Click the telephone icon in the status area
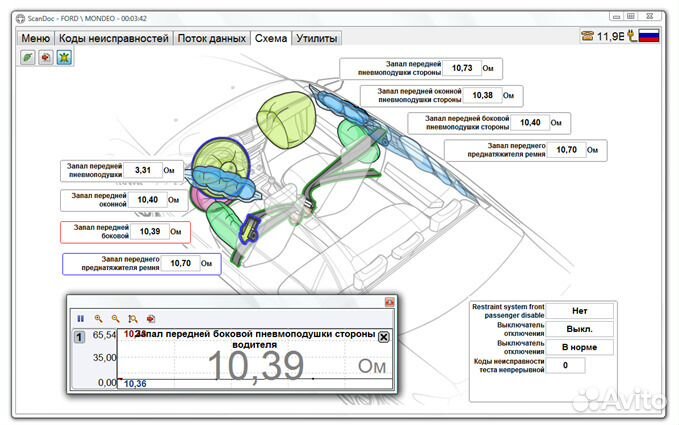This screenshot has width=679, height=425. click(x=586, y=36)
